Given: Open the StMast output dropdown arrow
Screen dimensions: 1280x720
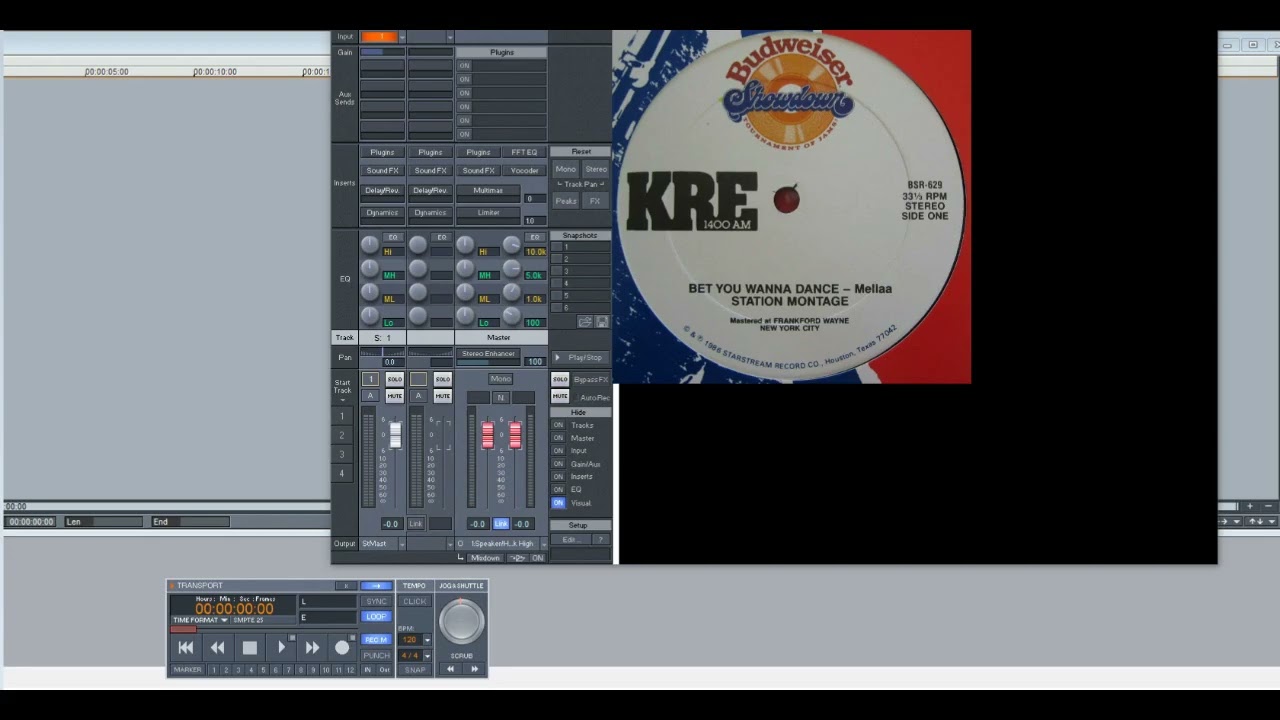Looking at the screenshot, I should click(402, 544).
